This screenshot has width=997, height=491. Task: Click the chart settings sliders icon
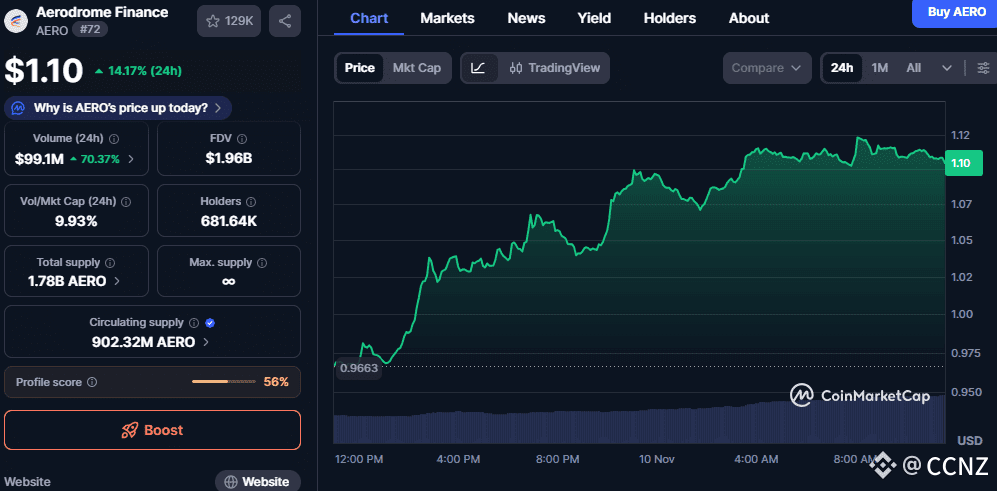coord(983,68)
